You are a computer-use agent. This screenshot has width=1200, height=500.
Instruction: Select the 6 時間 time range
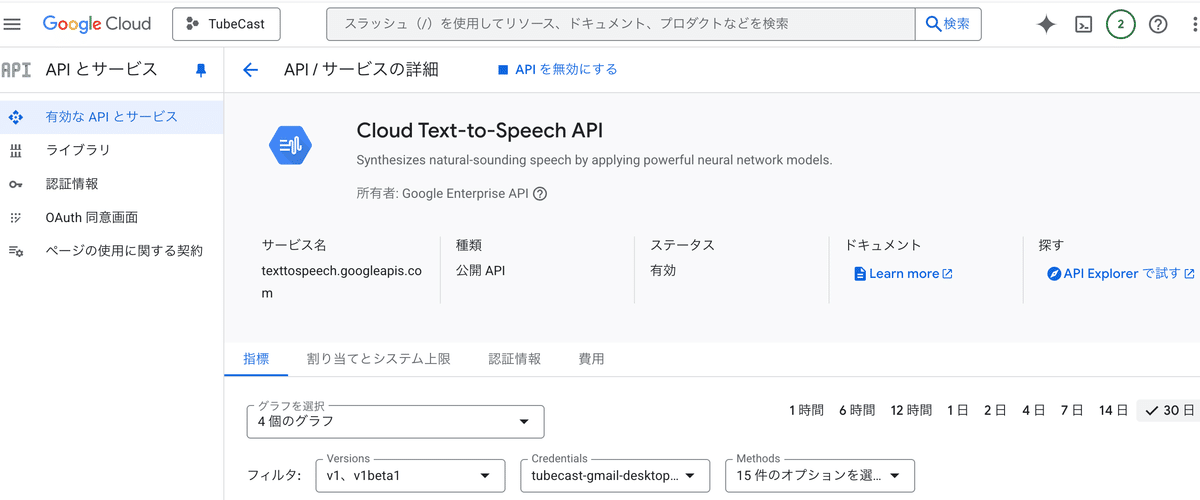point(856,410)
